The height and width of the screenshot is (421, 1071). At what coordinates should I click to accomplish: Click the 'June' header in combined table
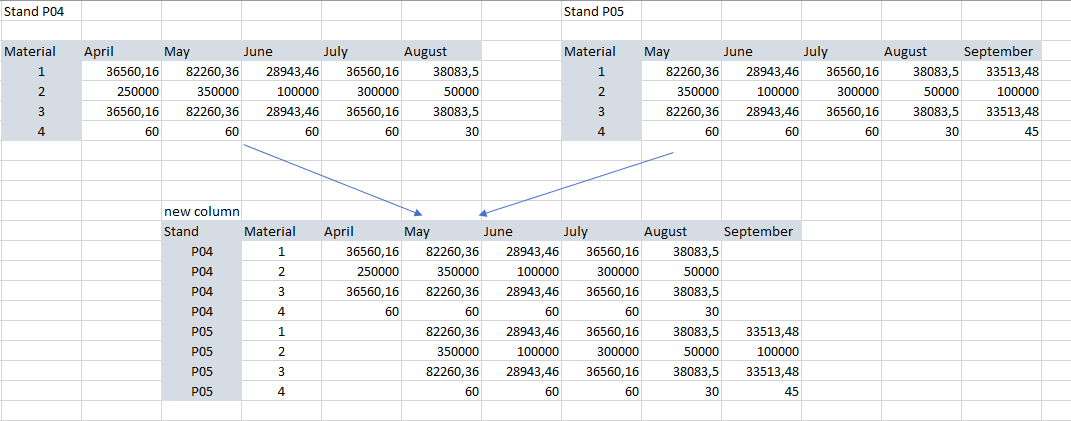[x=521, y=231]
